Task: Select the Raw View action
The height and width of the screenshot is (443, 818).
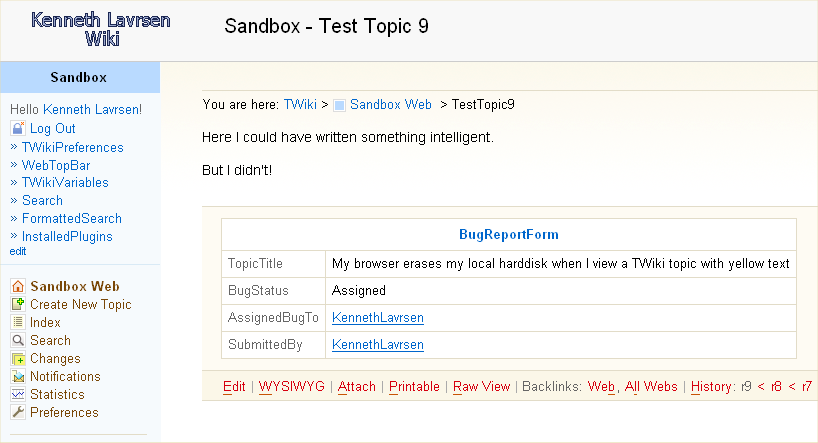Action: 481,386
